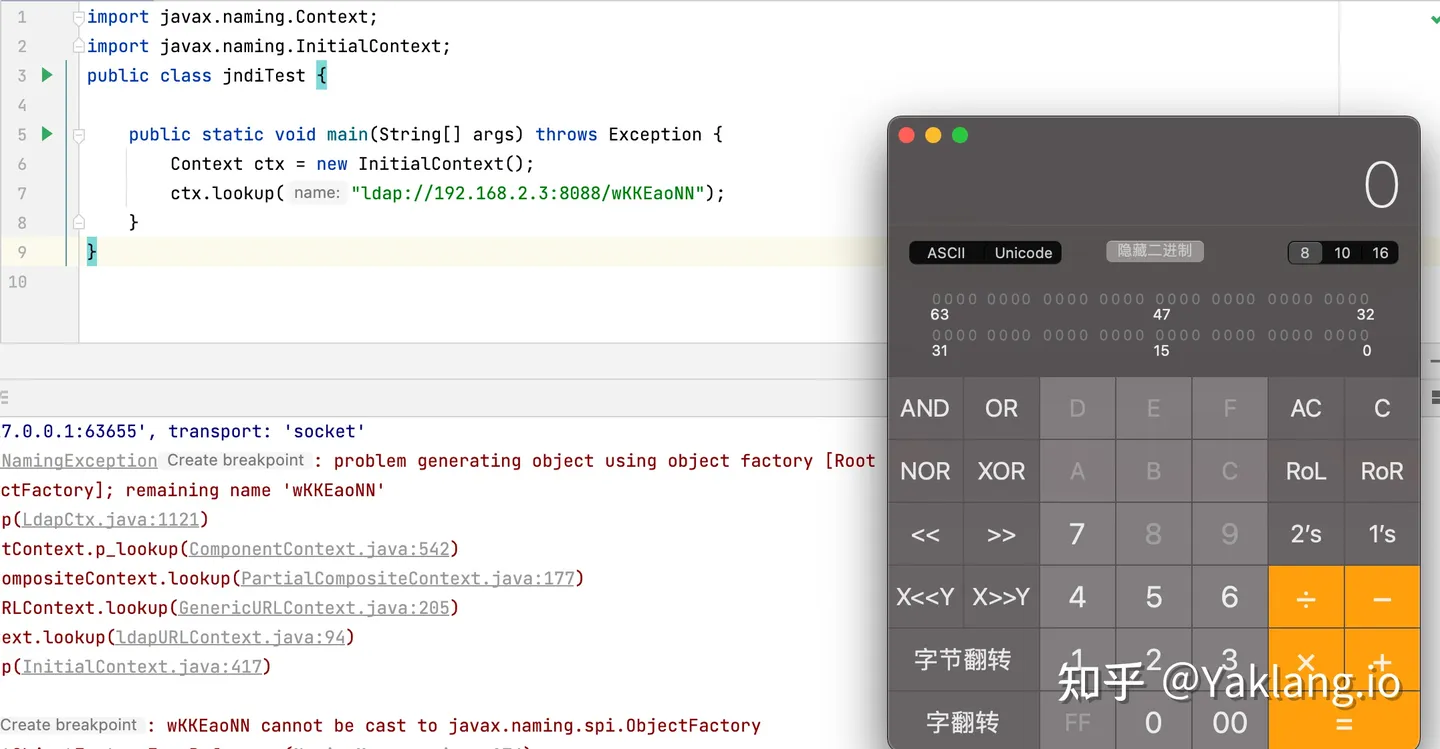Click the AND calculator key

(925, 408)
